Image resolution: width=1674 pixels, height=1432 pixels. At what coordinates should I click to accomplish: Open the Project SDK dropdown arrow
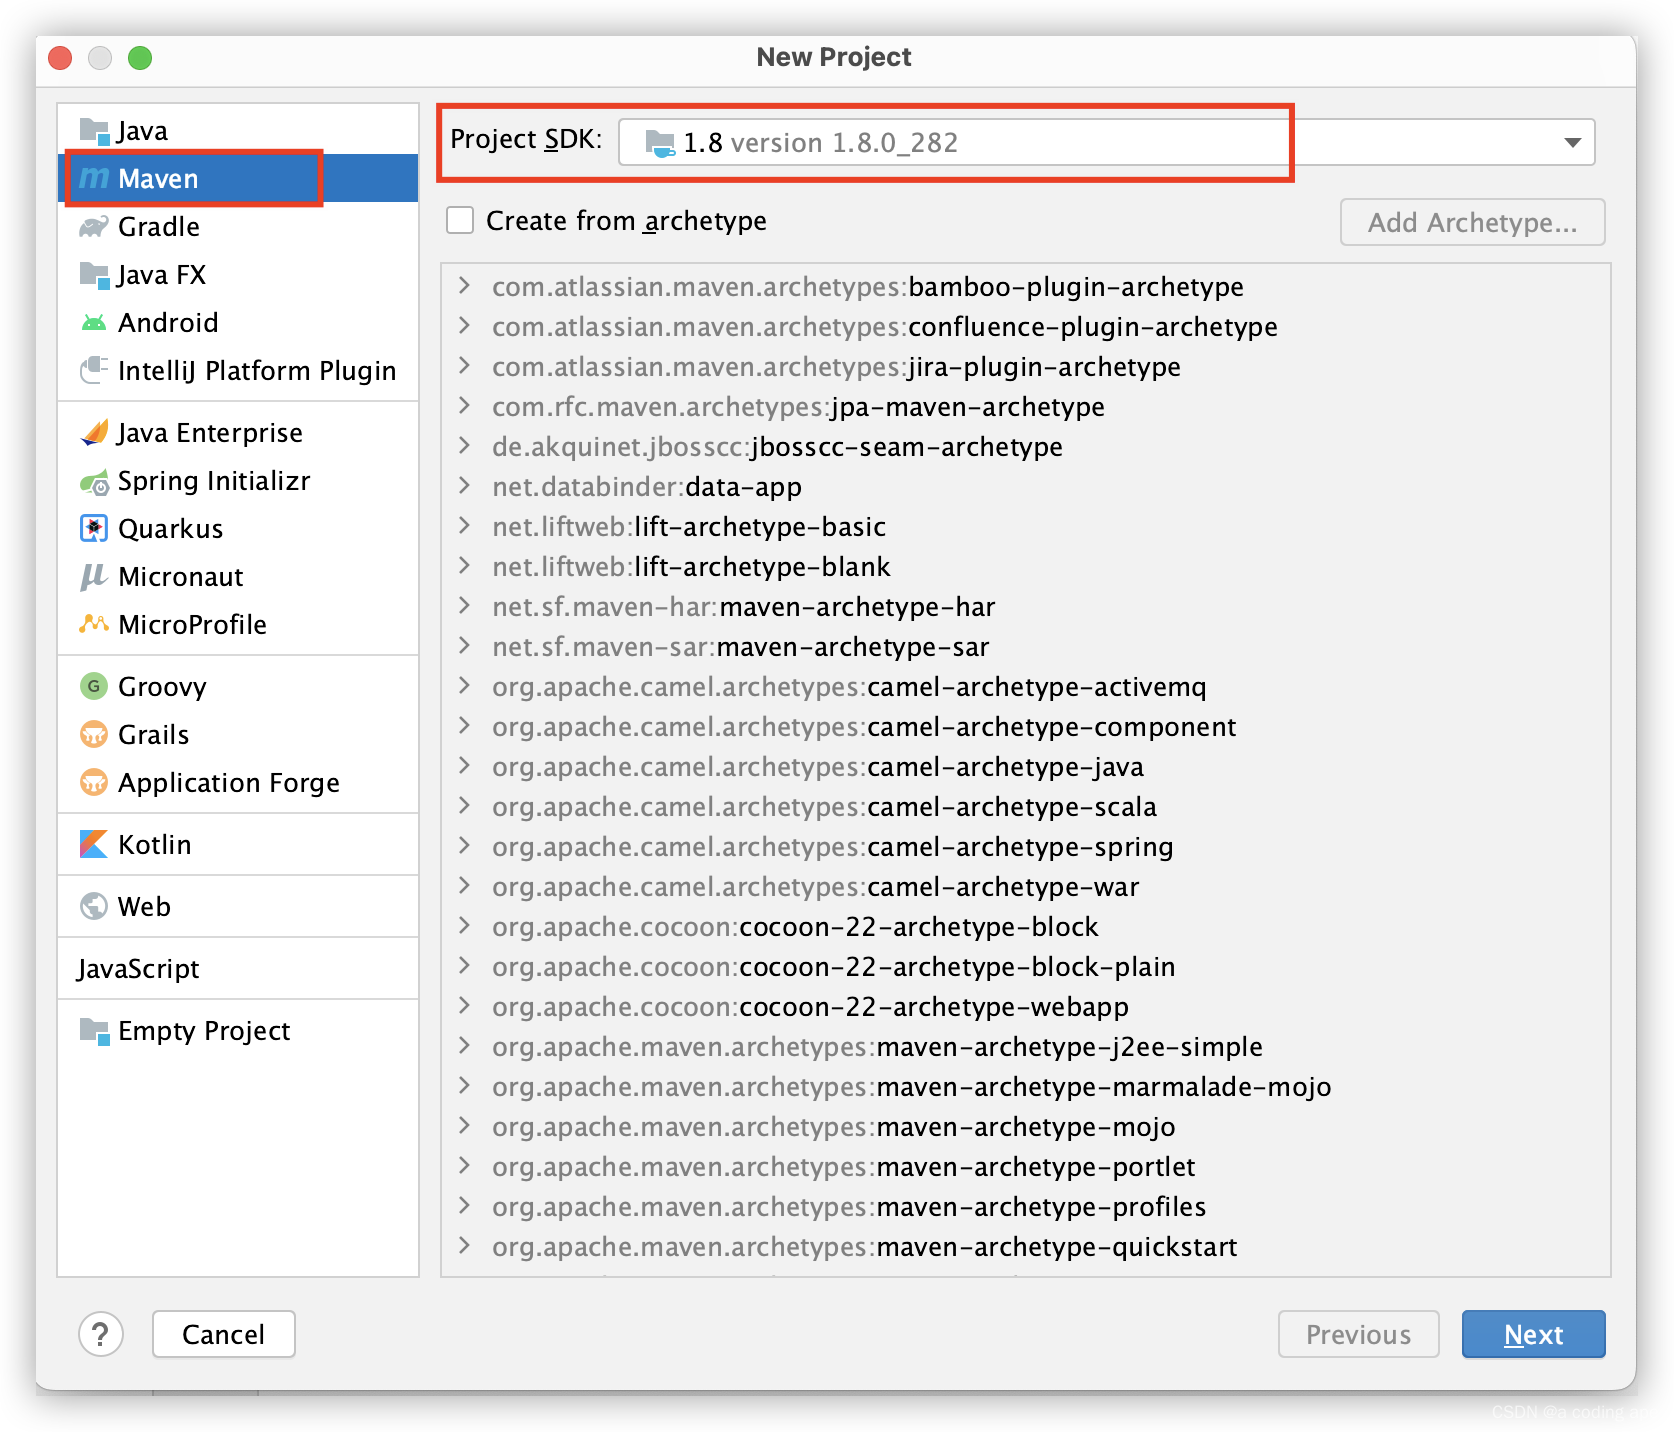(1572, 143)
